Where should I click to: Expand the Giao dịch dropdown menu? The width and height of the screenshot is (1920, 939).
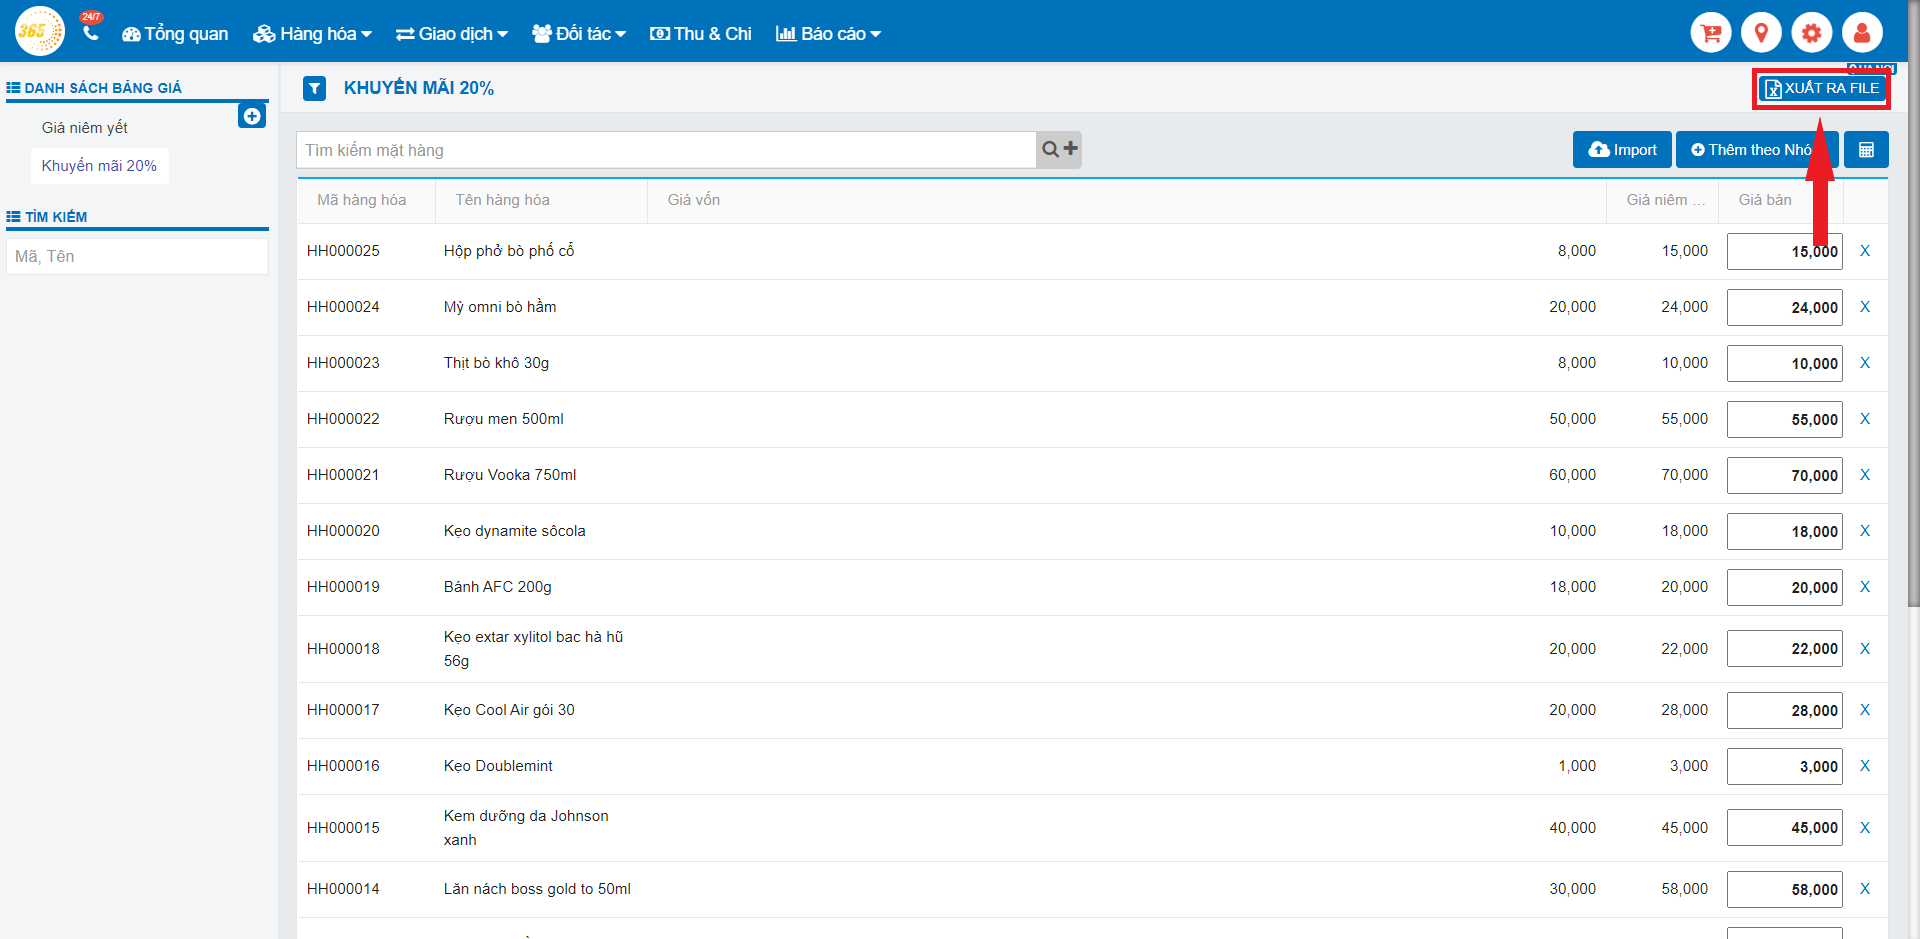(x=452, y=34)
